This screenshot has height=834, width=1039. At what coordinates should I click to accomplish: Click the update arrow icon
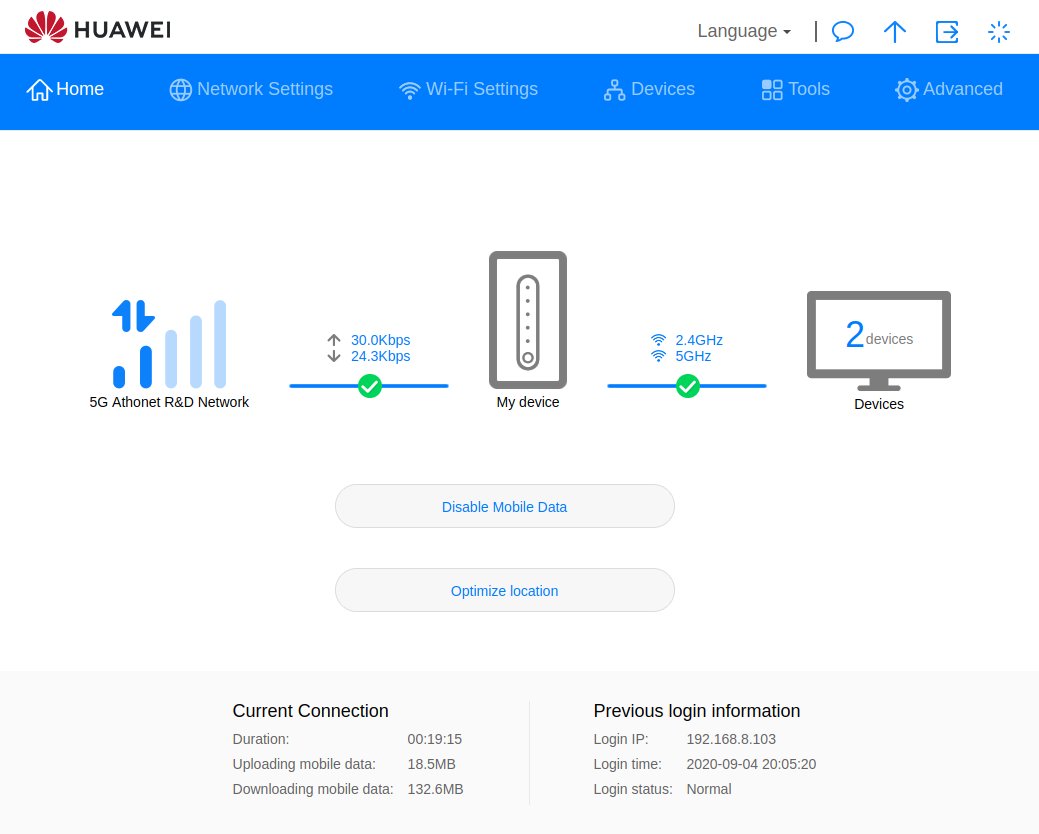point(895,31)
